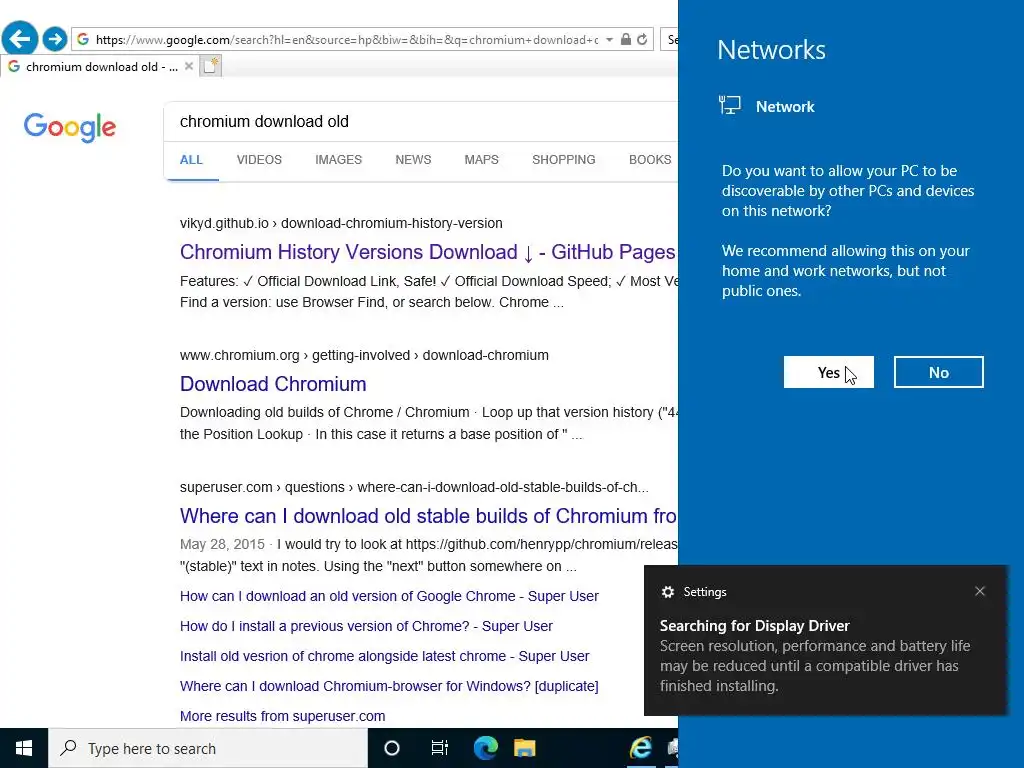The height and width of the screenshot is (768, 1024).
Task: Open 'Chromium History Versions Download' result
Action: [428, 252]
